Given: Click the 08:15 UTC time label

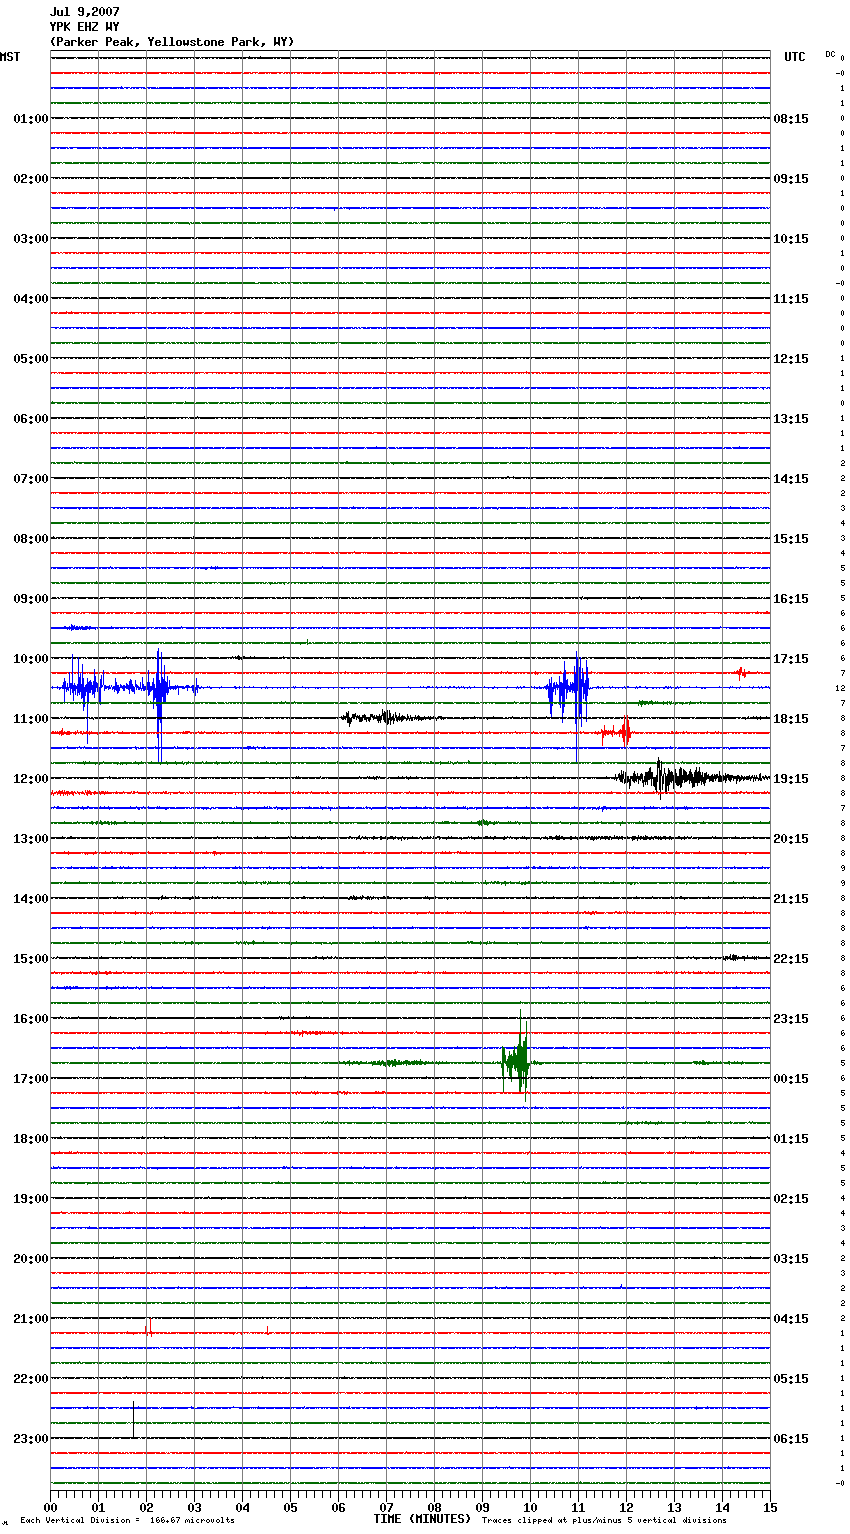Looking at the screenshot, I should pos(791,119).
